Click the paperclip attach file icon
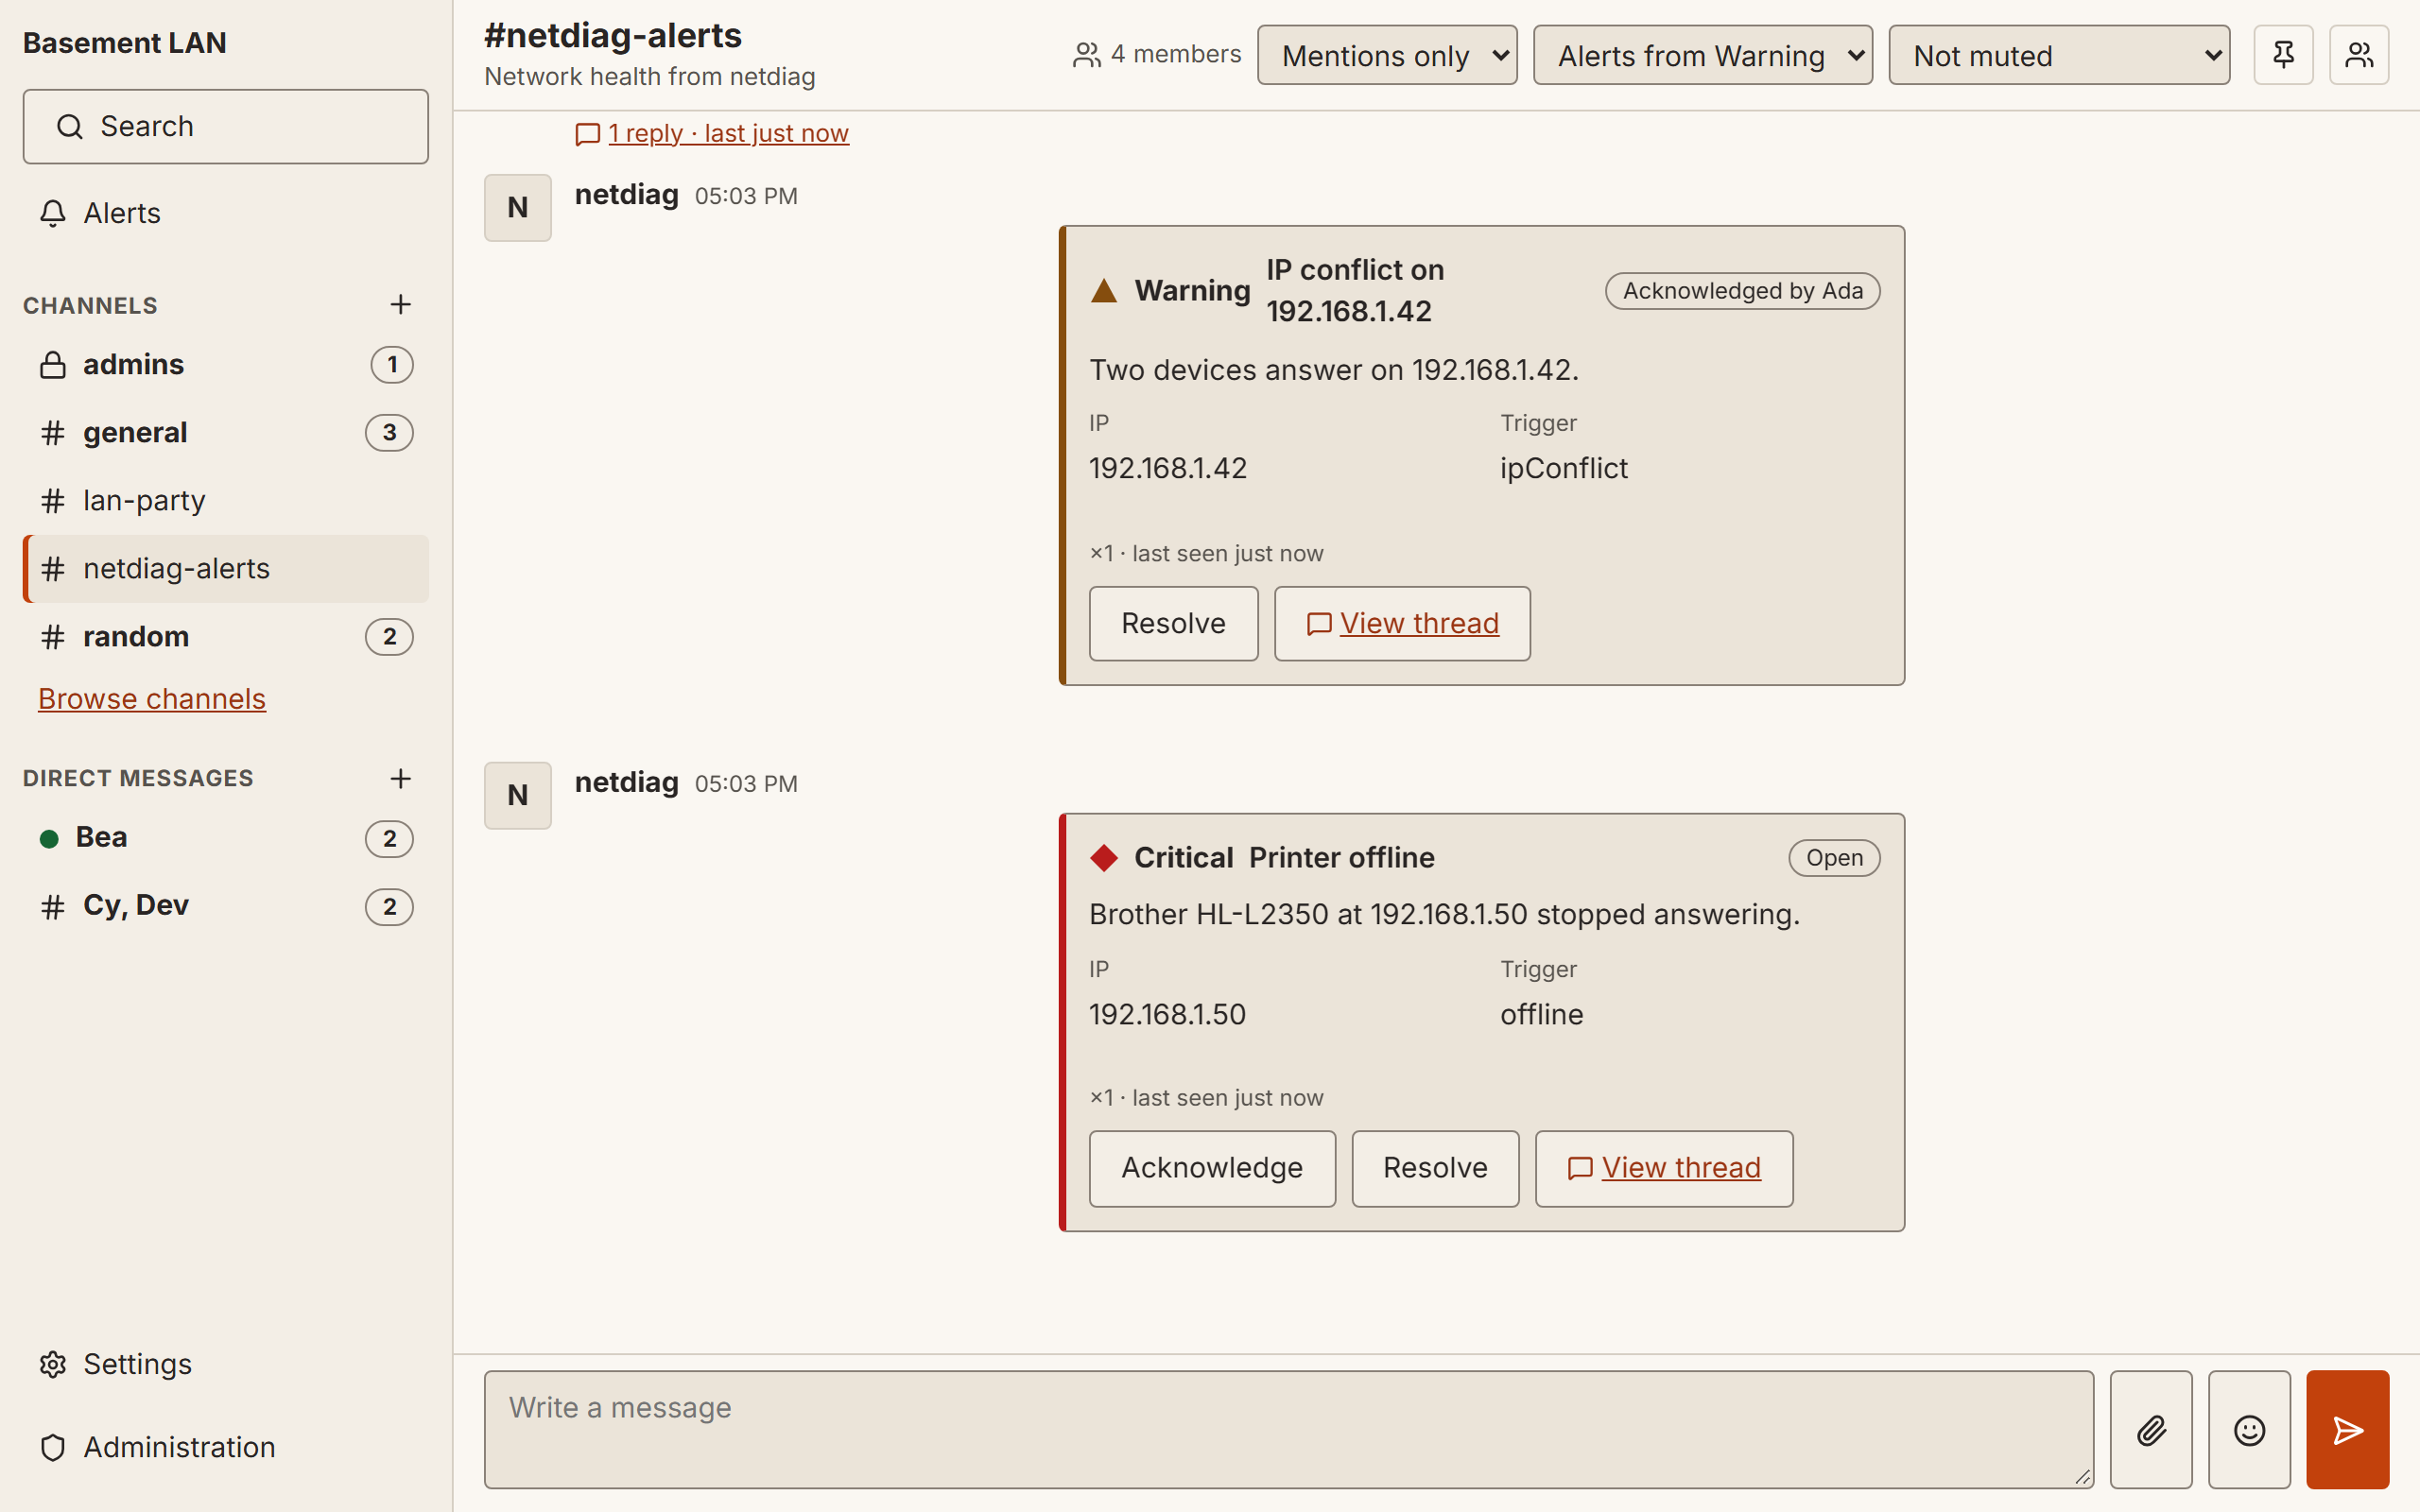 pos(2151,1429)
